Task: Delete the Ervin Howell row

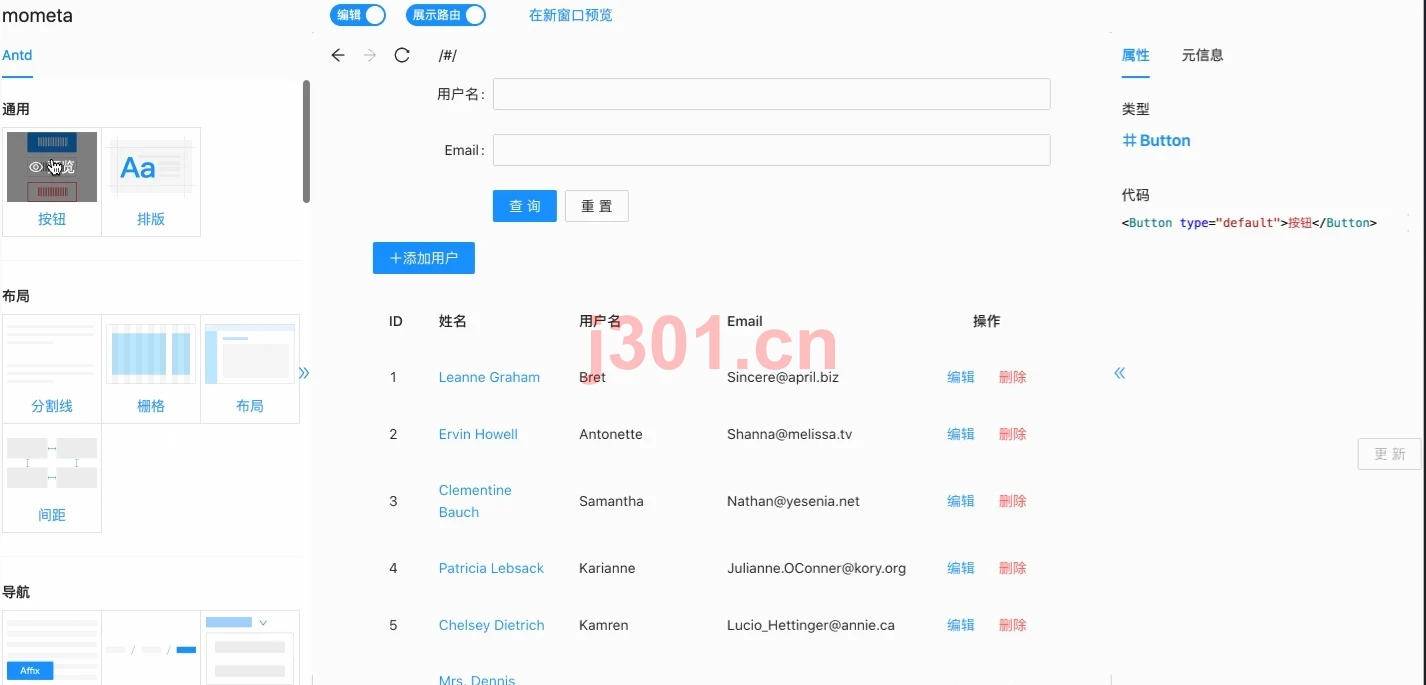Action: click(x=1013, y=434)
